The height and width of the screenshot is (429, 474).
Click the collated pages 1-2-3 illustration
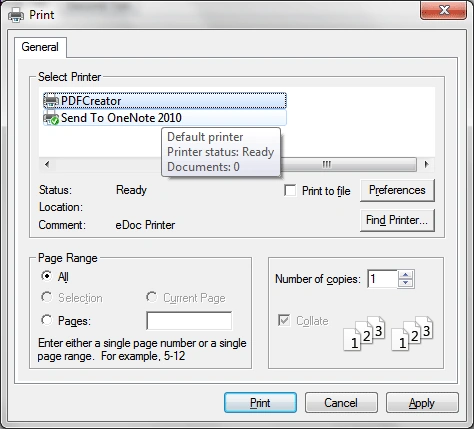(x=388, y=333)
